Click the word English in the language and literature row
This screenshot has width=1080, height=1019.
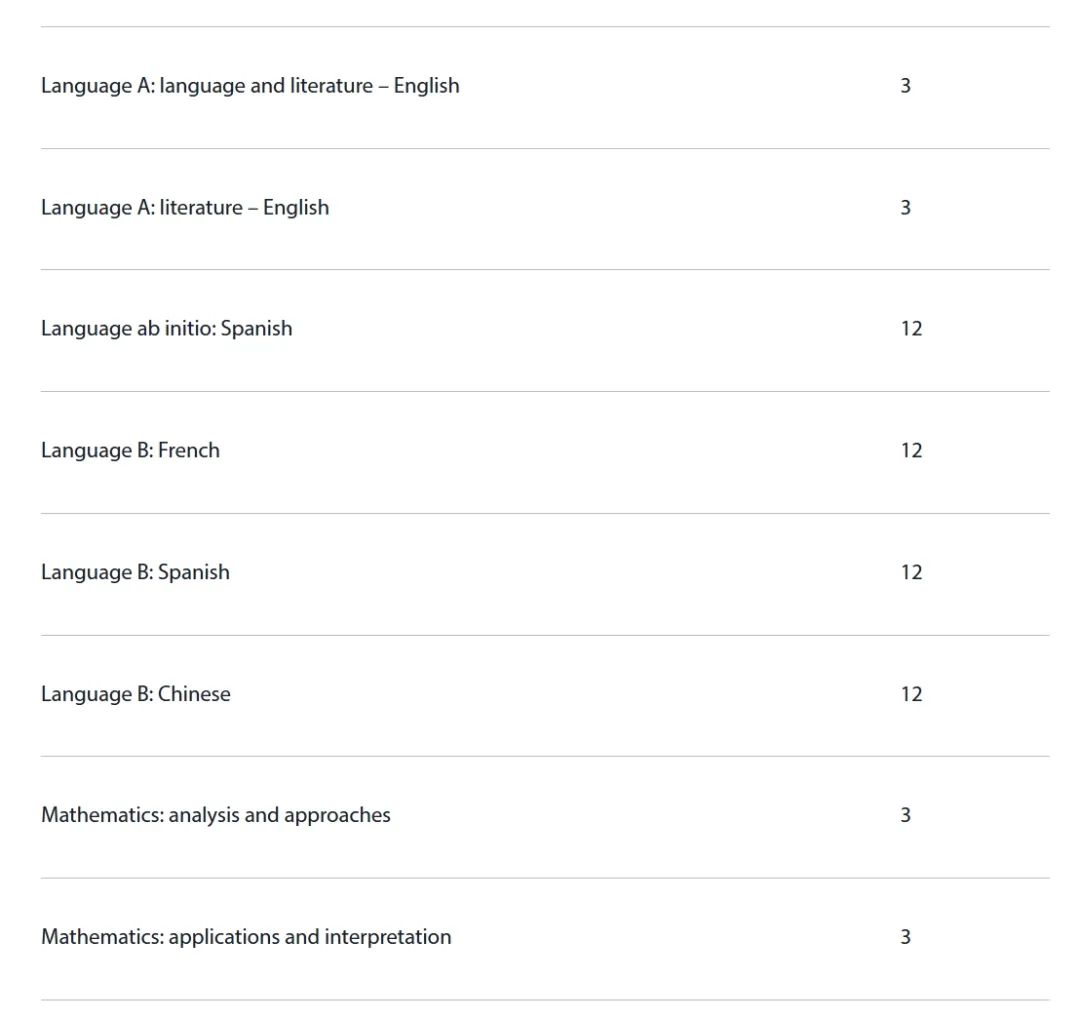(426, 86)
